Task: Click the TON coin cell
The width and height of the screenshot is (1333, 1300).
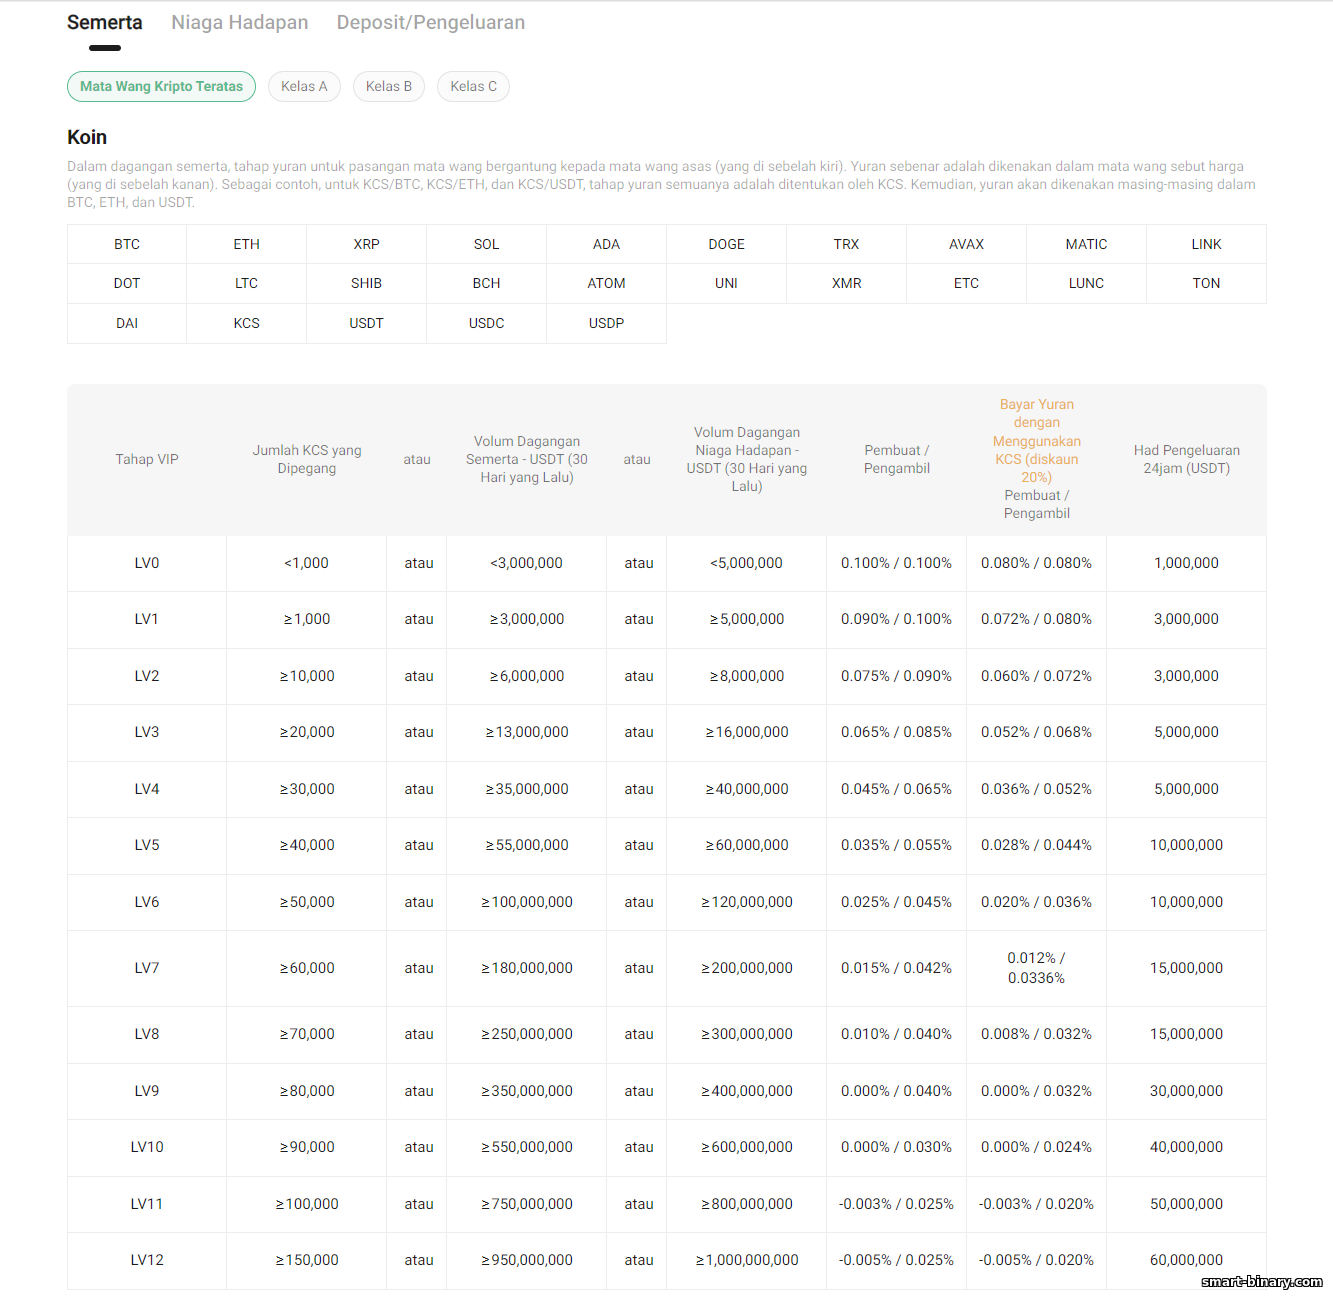Action: point(1207,284)
